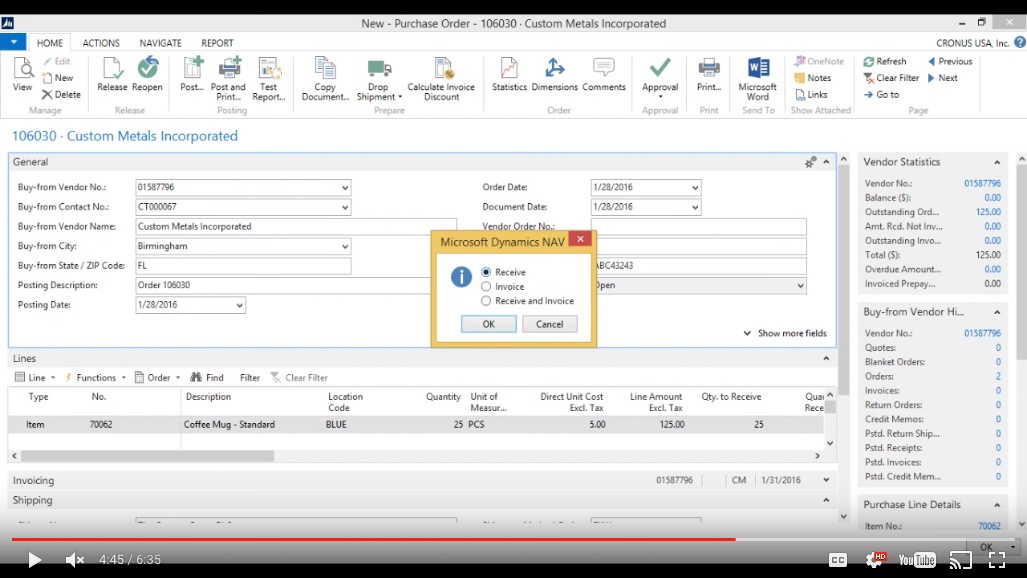Print the purchase order
The width and height of the screenshot is (1027, 578).
coord(709,74)
